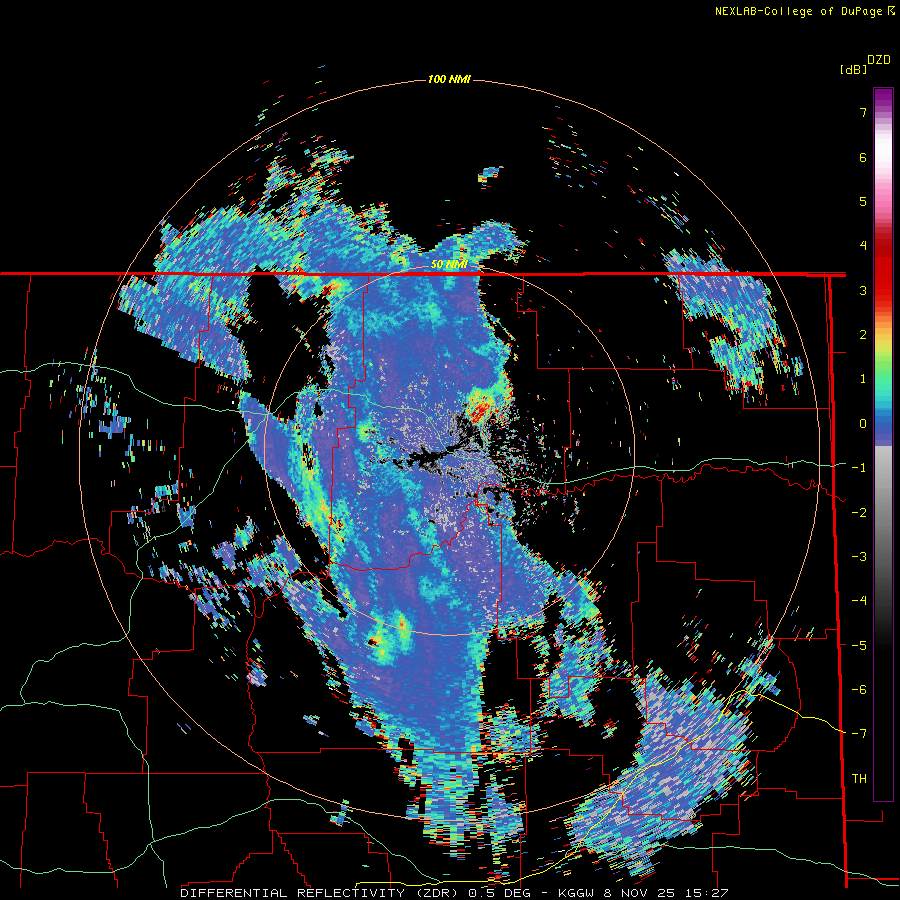Image resolution: width=900 pixels, height=900 pixels.
Task: Click the [dB] units label
Action: 853,69
